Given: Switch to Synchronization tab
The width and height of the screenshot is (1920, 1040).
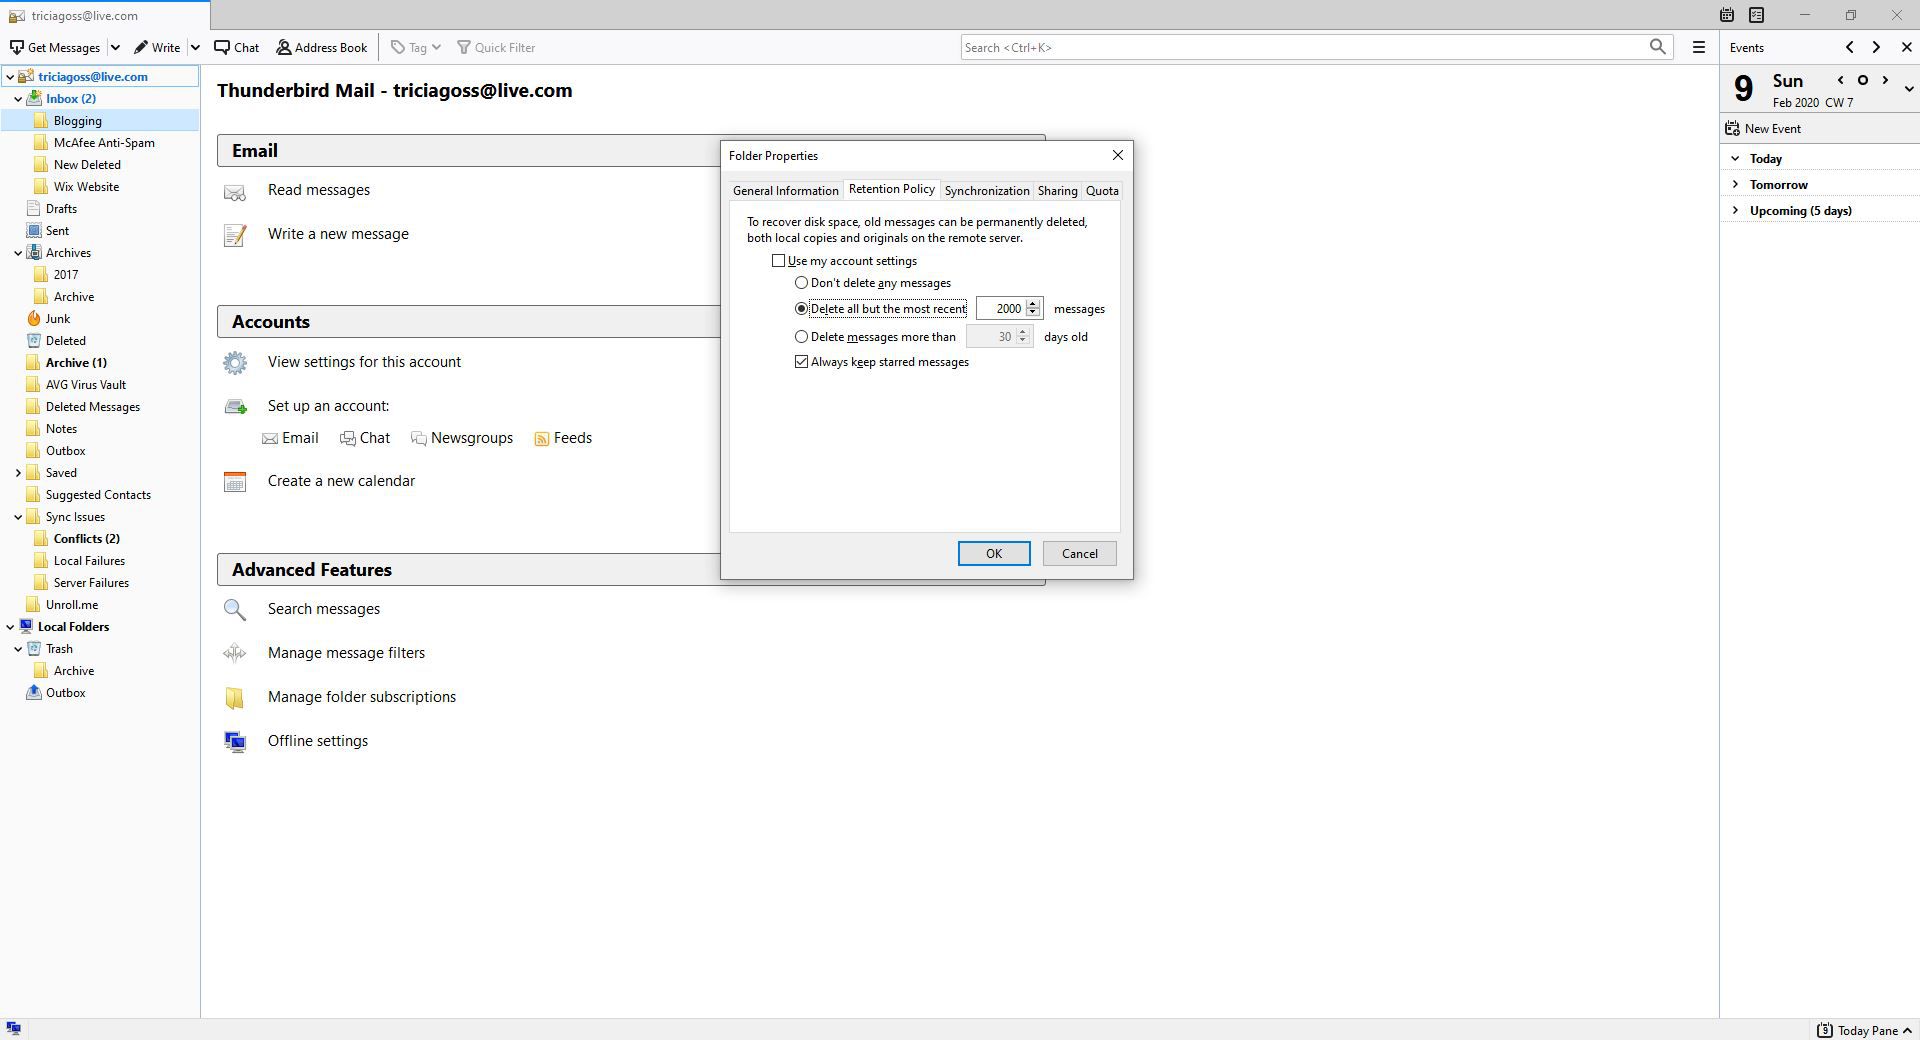Looking at the screenshot, I should 986,190.
